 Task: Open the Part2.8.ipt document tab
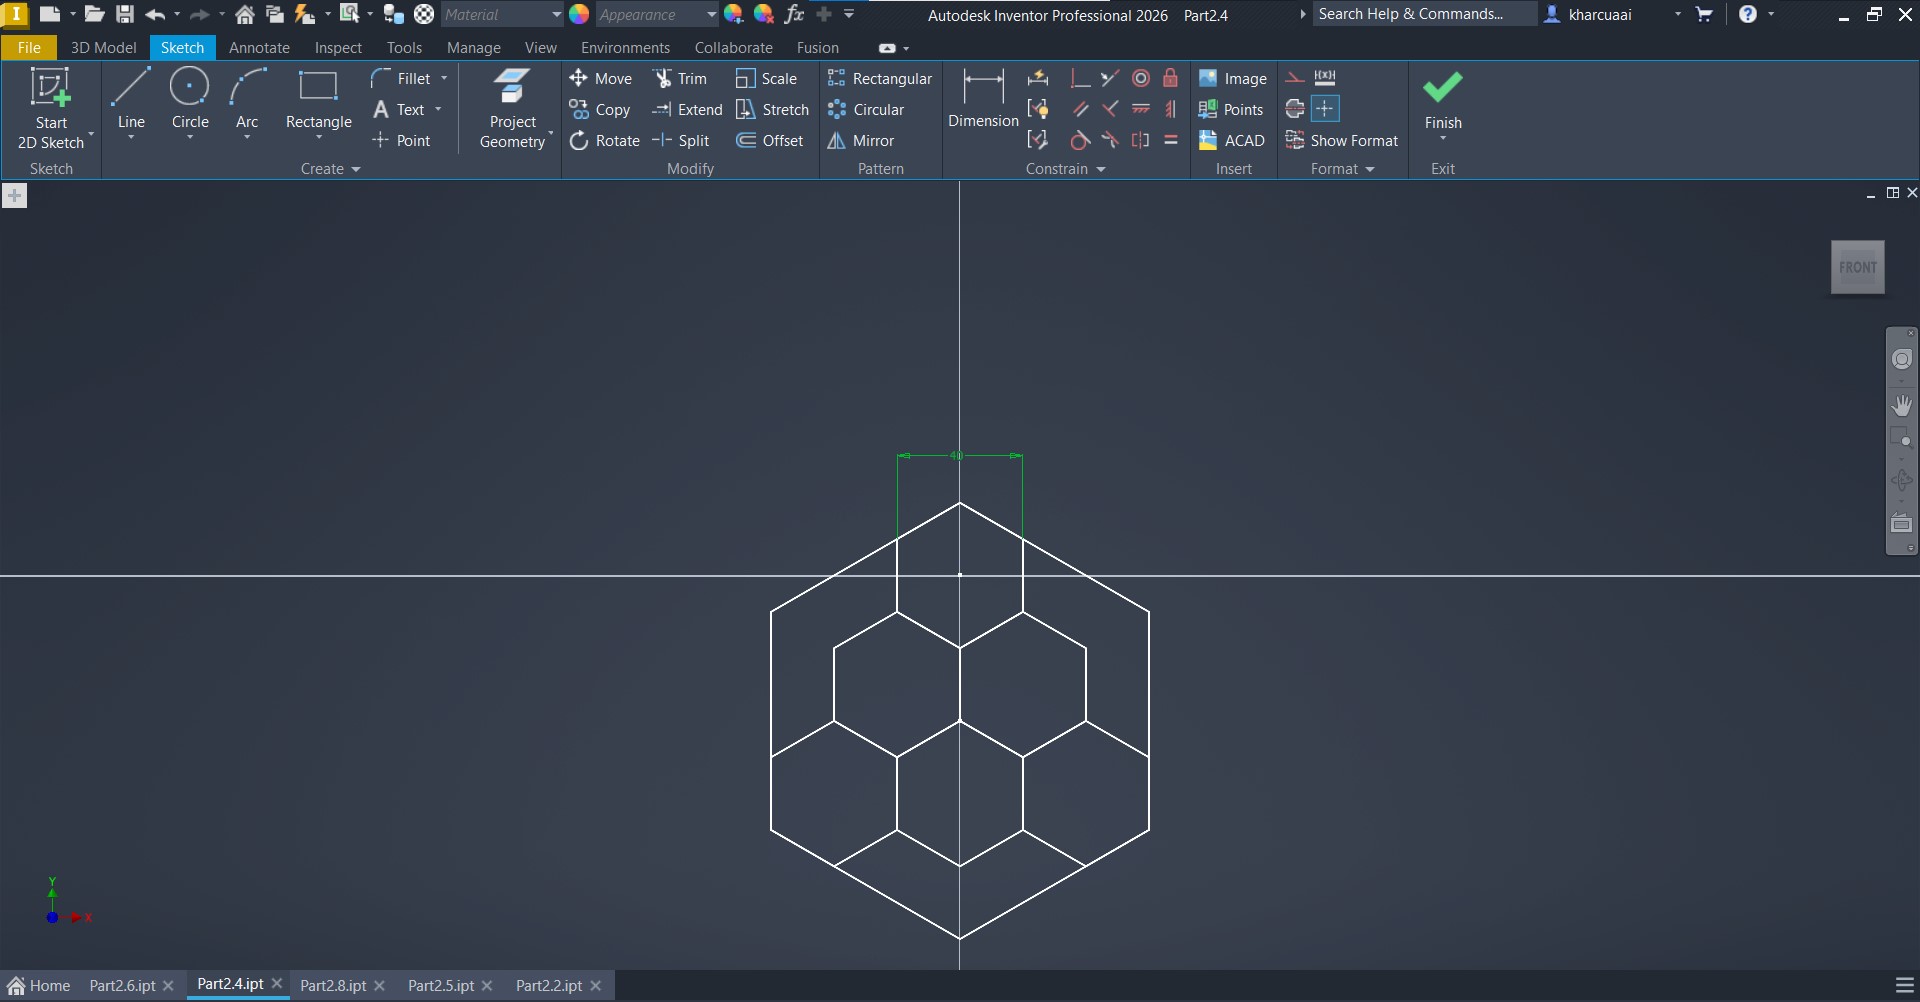pos(333,986)
